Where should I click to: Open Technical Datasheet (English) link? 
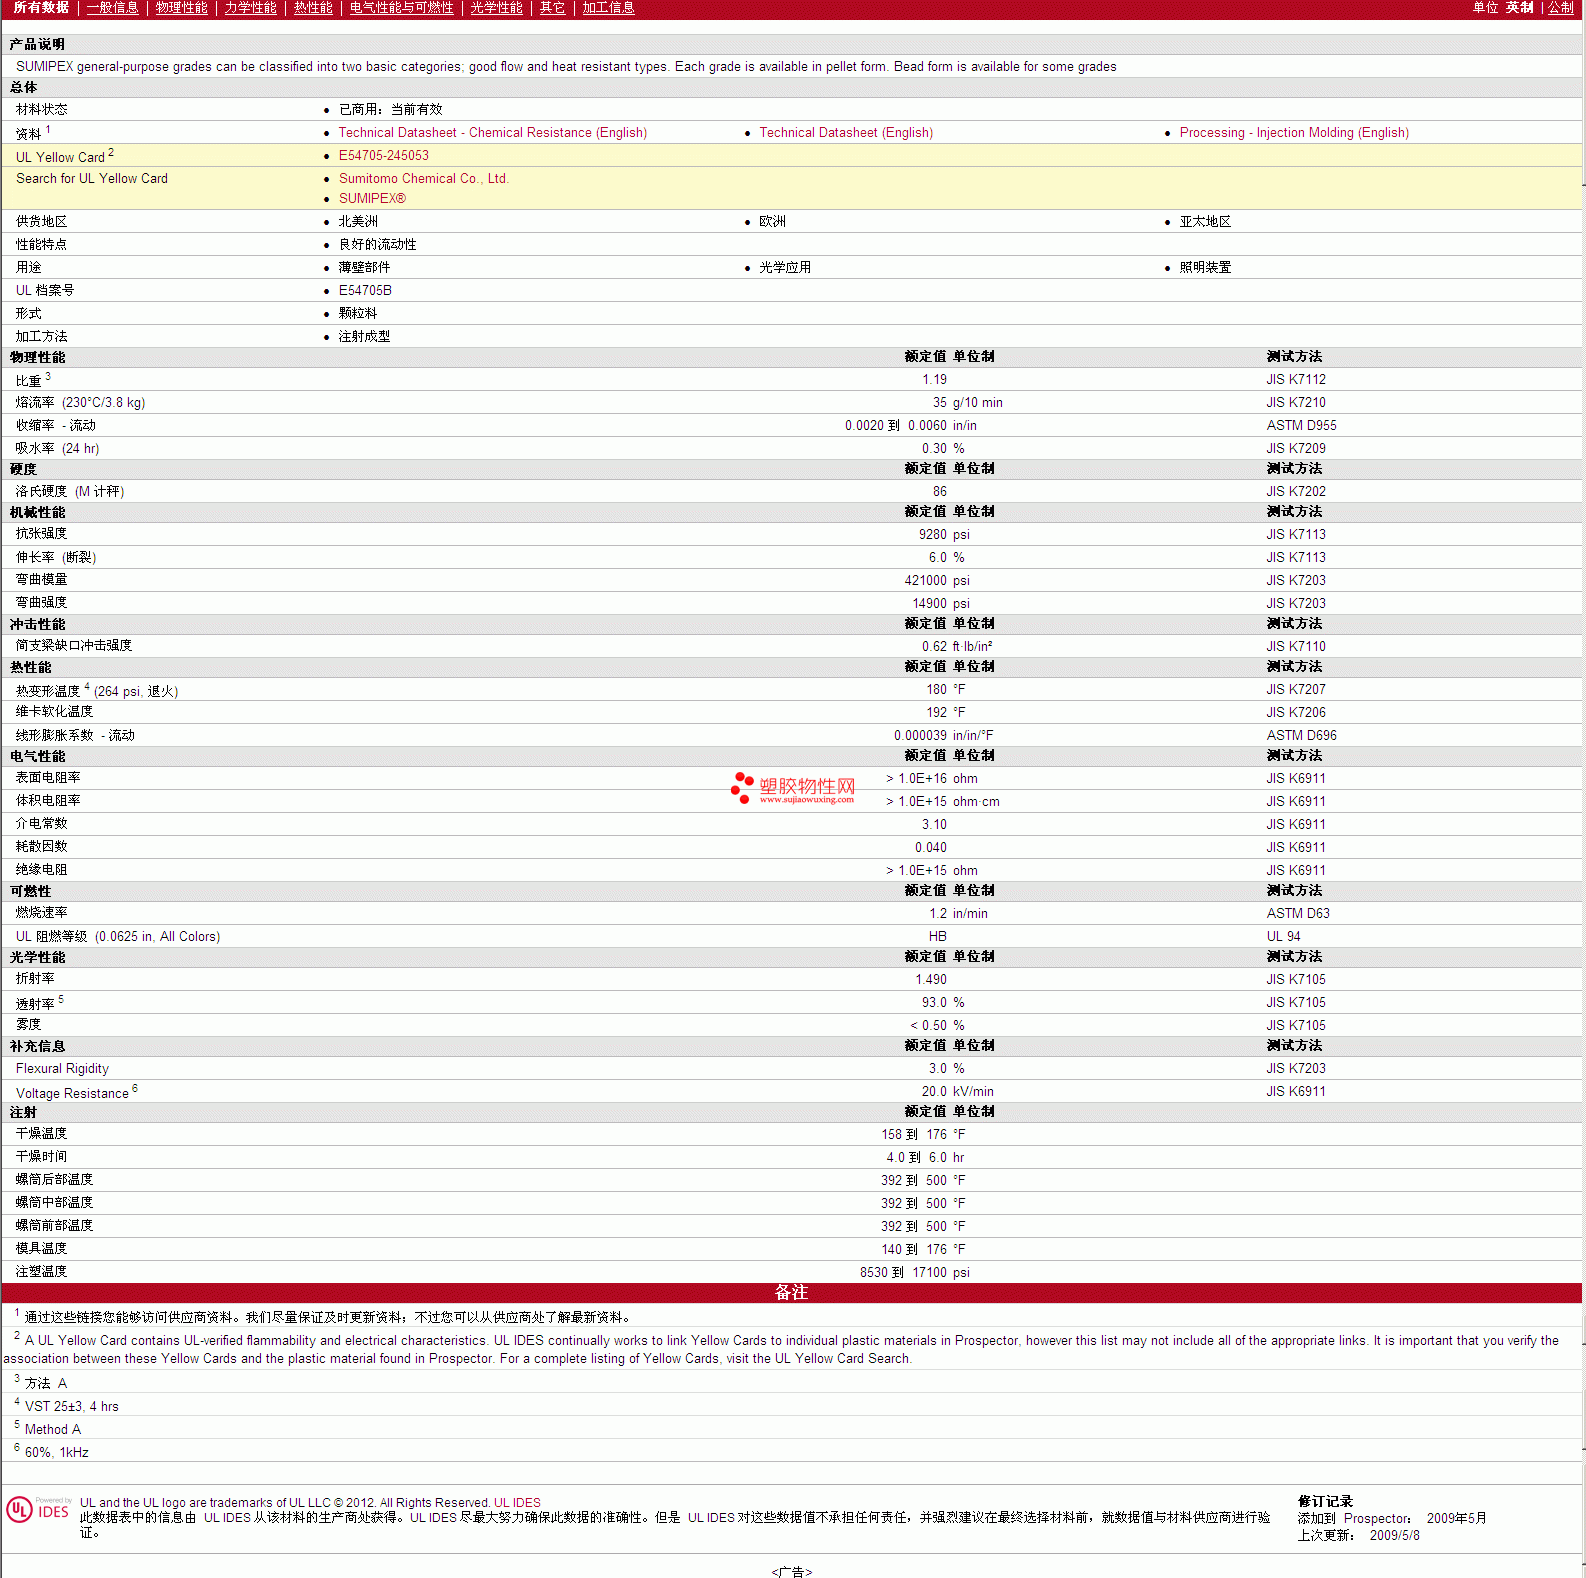coord(846,133)
